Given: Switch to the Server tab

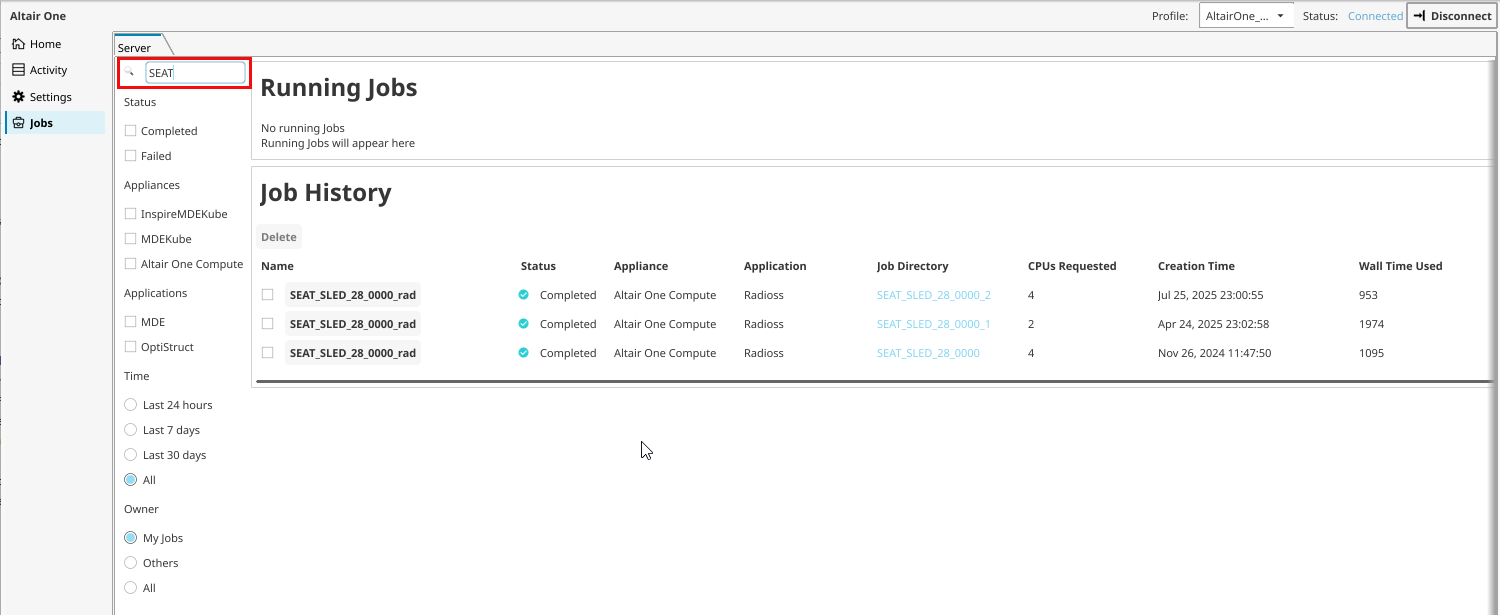Looking at the screenshot, I should pyautogui.click(x=135, y=47).
